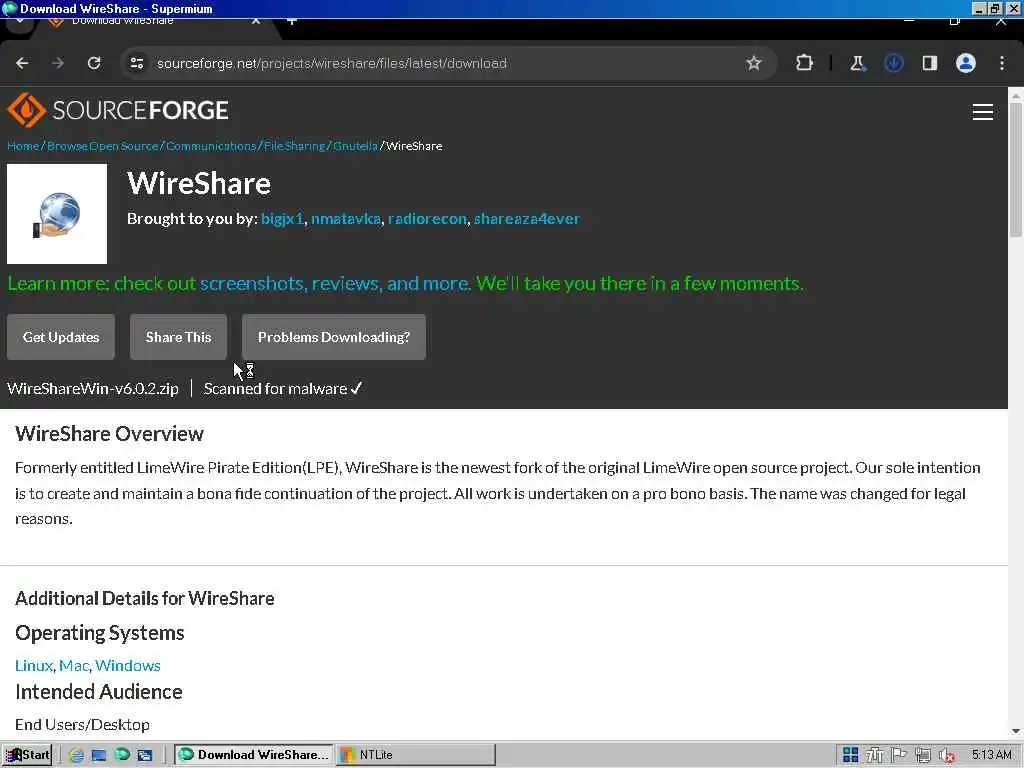
Task: Click the page's vertical scrollbar thumb
Action: (x=1016, y=170)
